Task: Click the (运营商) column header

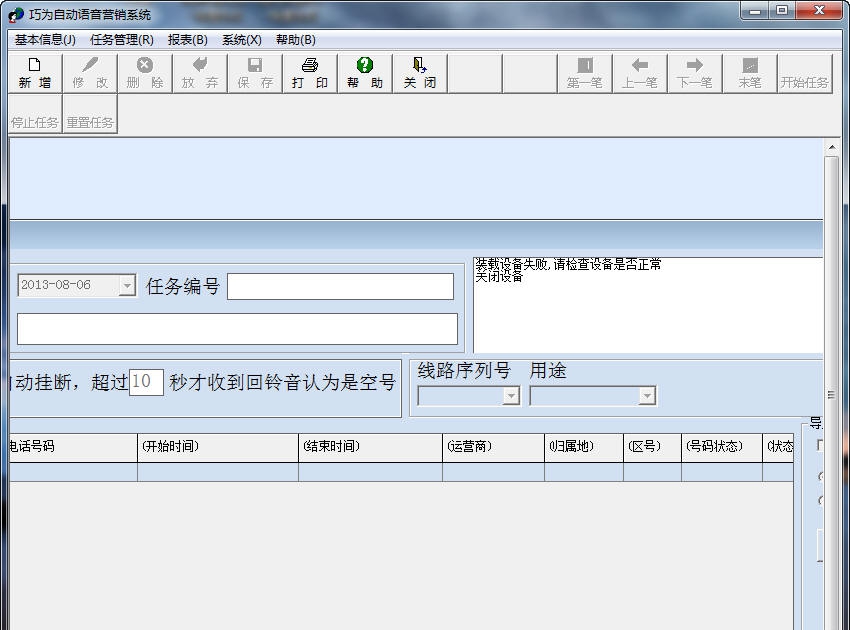Action: click(493, 447)
